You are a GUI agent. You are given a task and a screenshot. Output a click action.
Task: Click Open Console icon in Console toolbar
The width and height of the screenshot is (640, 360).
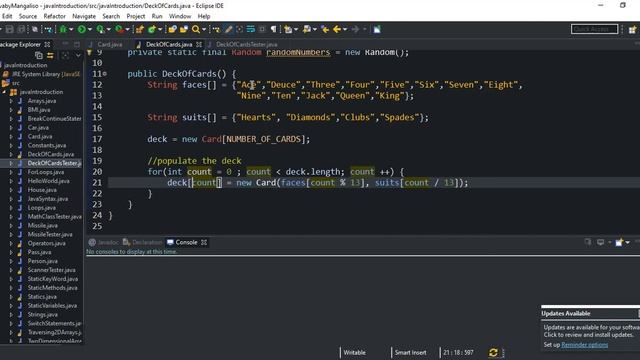[x=619, y=242]
